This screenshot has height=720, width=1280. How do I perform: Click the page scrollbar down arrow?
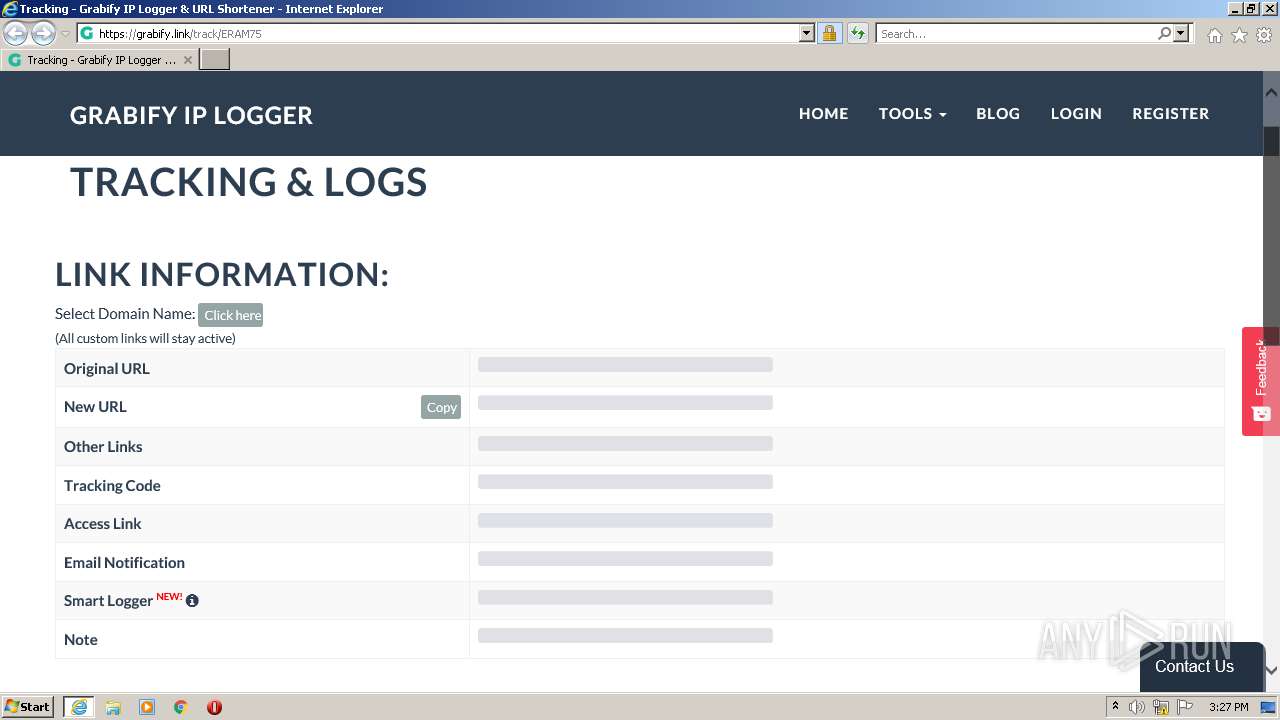[1271, 670]
